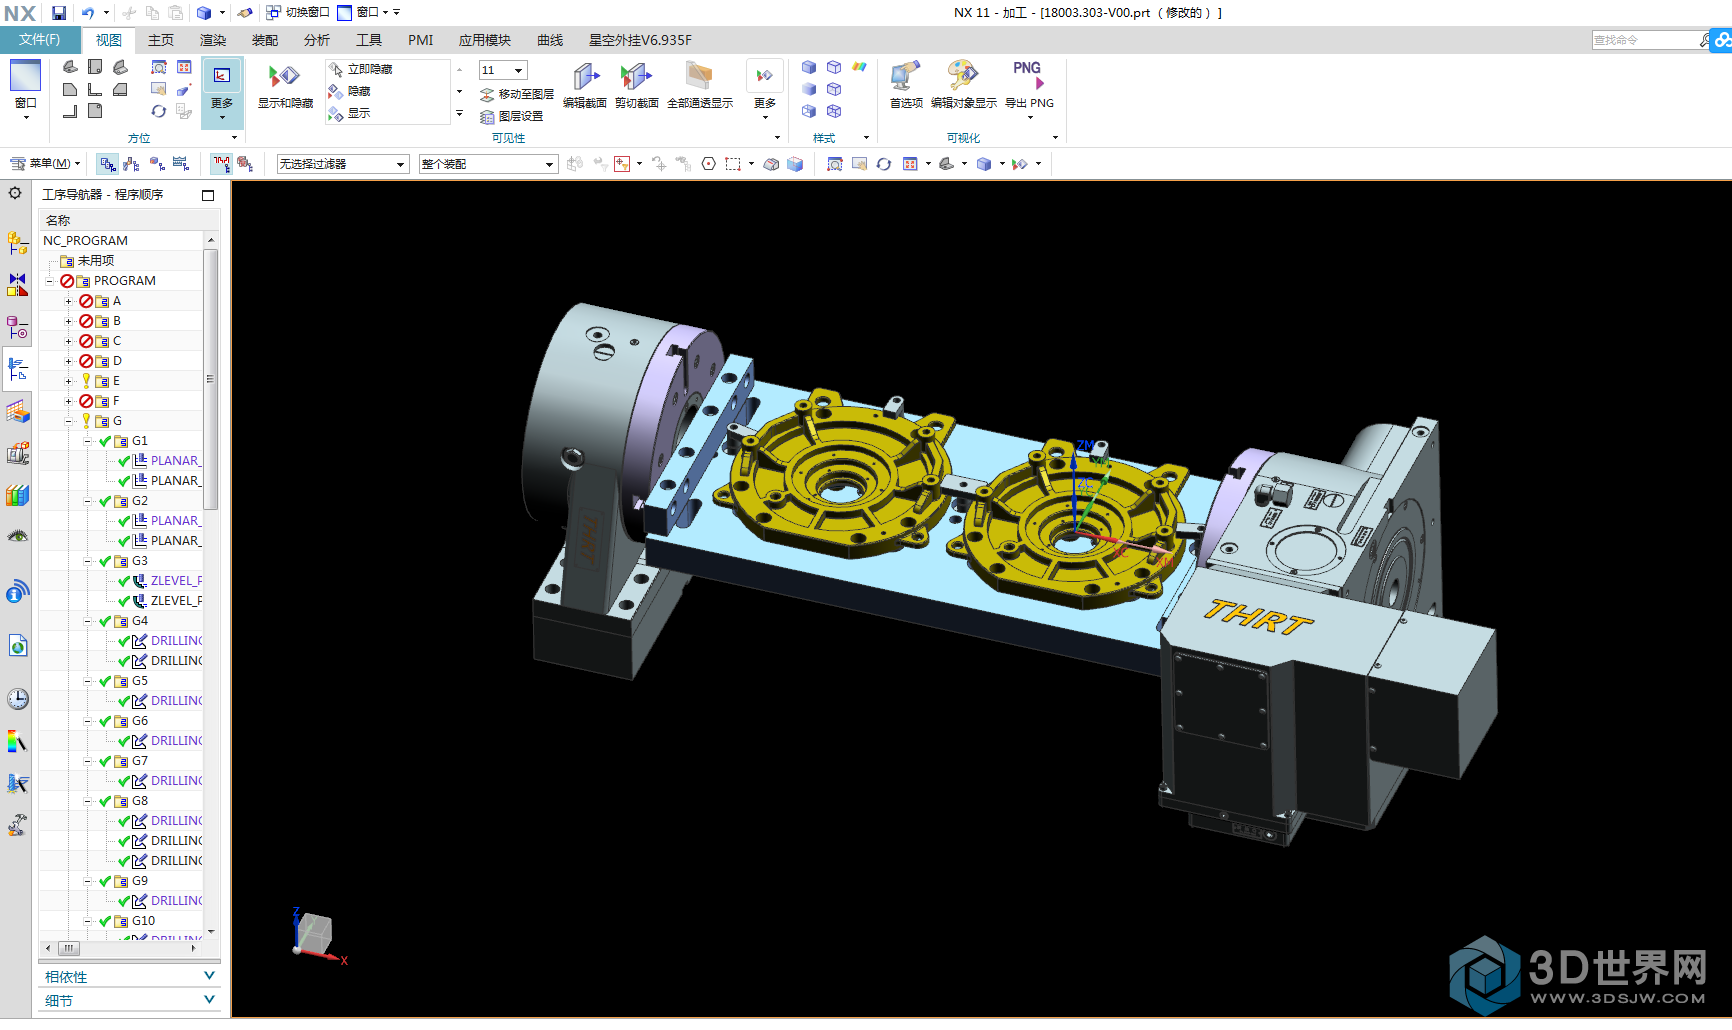Image resolution: width=1732 pixels, height=1030 pixels.
Task: Click the cloud icon beside command search
Action: (x=1722, y=40)
